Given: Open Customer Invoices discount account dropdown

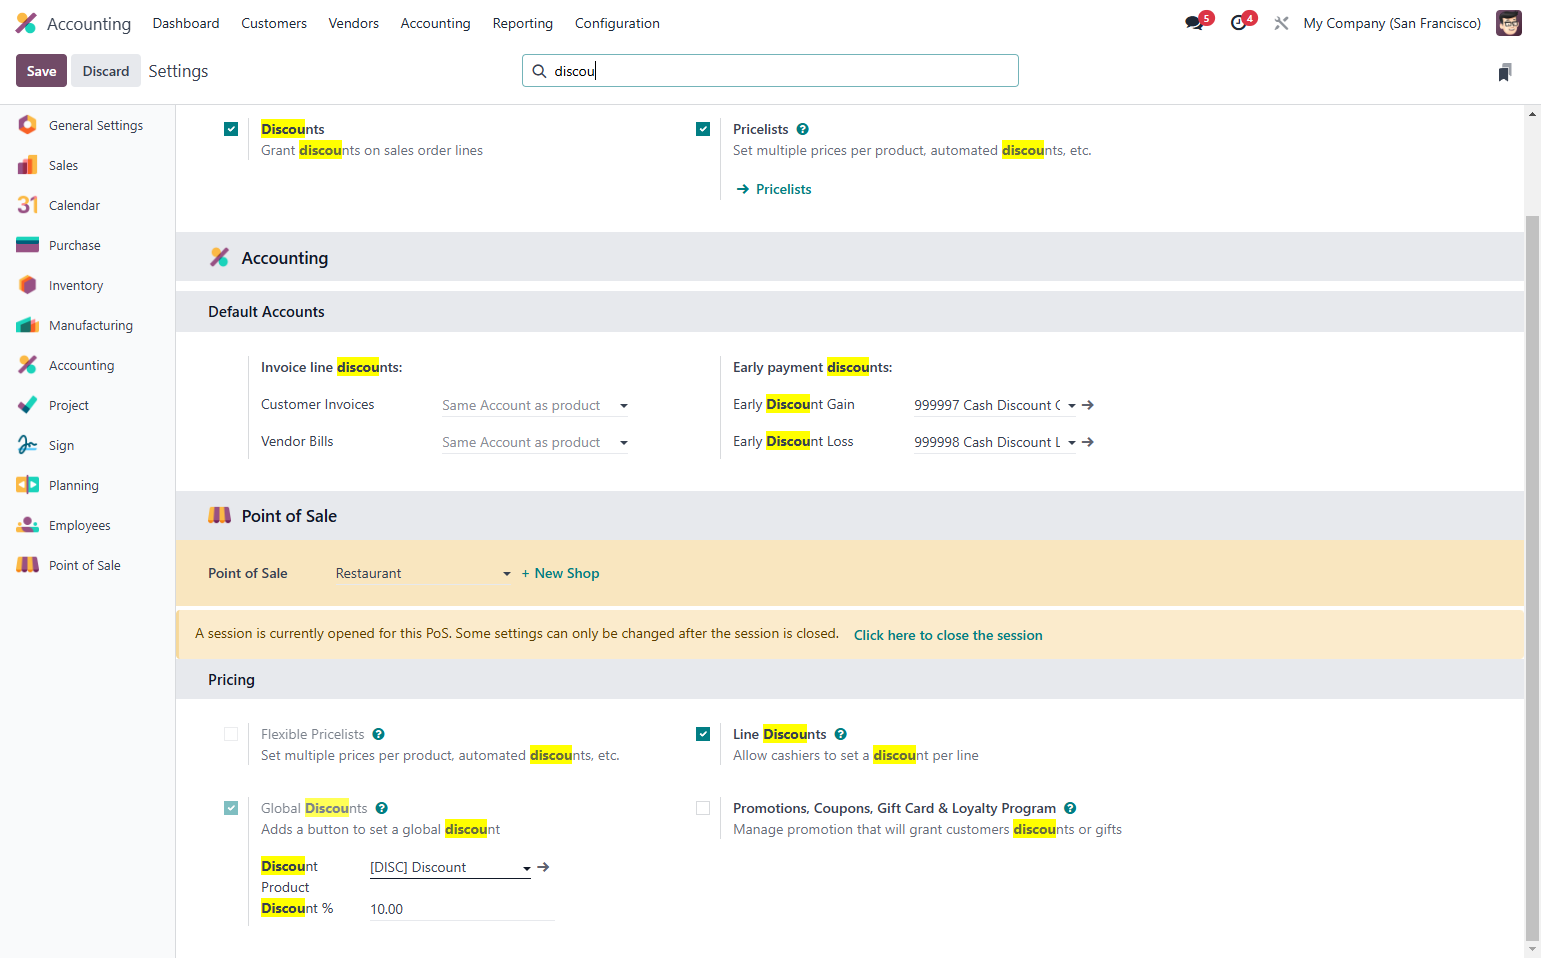Looking at the screenshot, I should pos(535,405).
